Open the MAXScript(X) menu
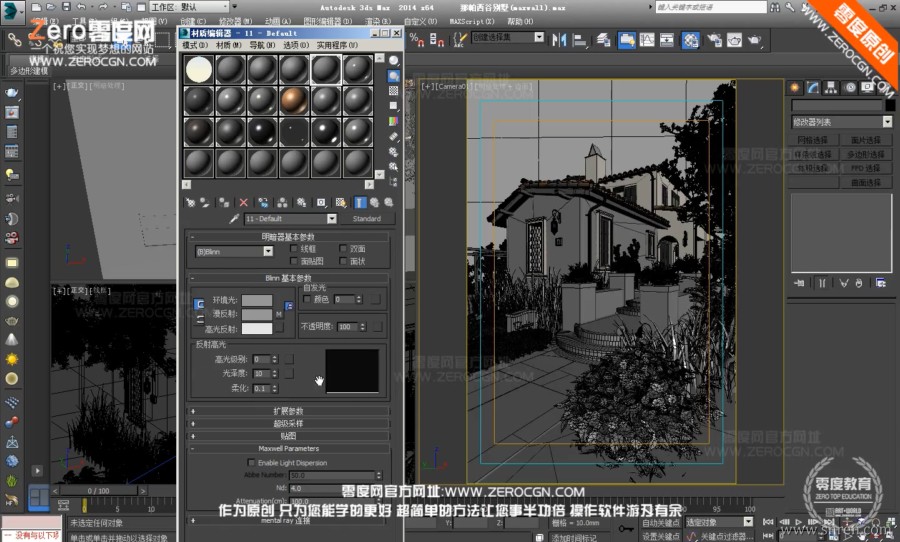 pos(472,20)
